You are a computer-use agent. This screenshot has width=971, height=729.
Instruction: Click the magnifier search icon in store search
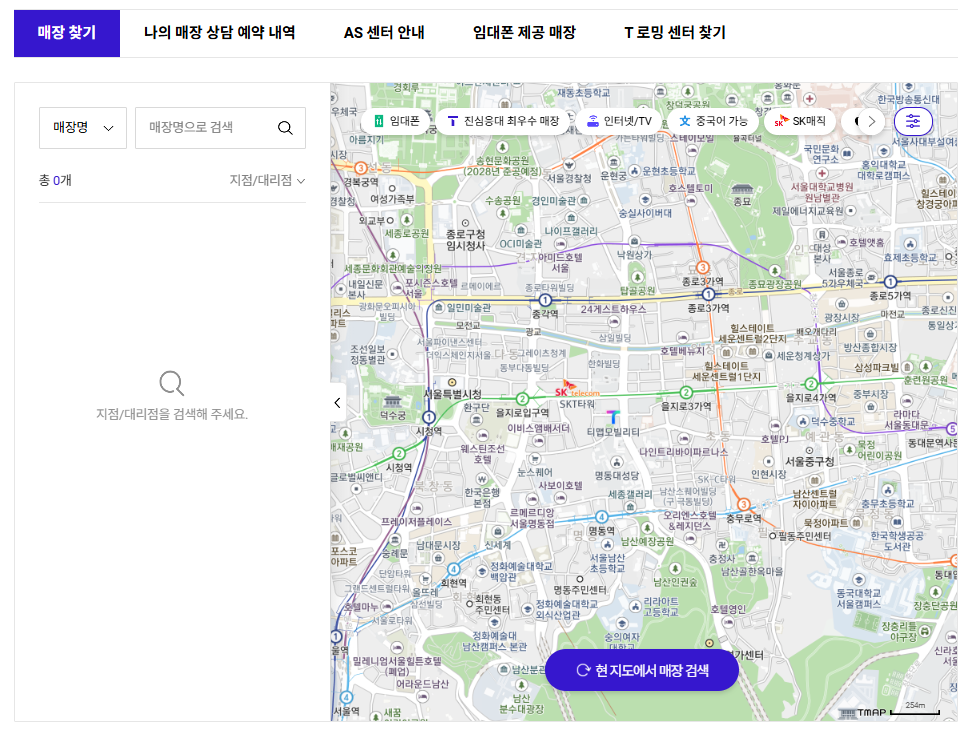pyautogui.click(x=285, y=128)
